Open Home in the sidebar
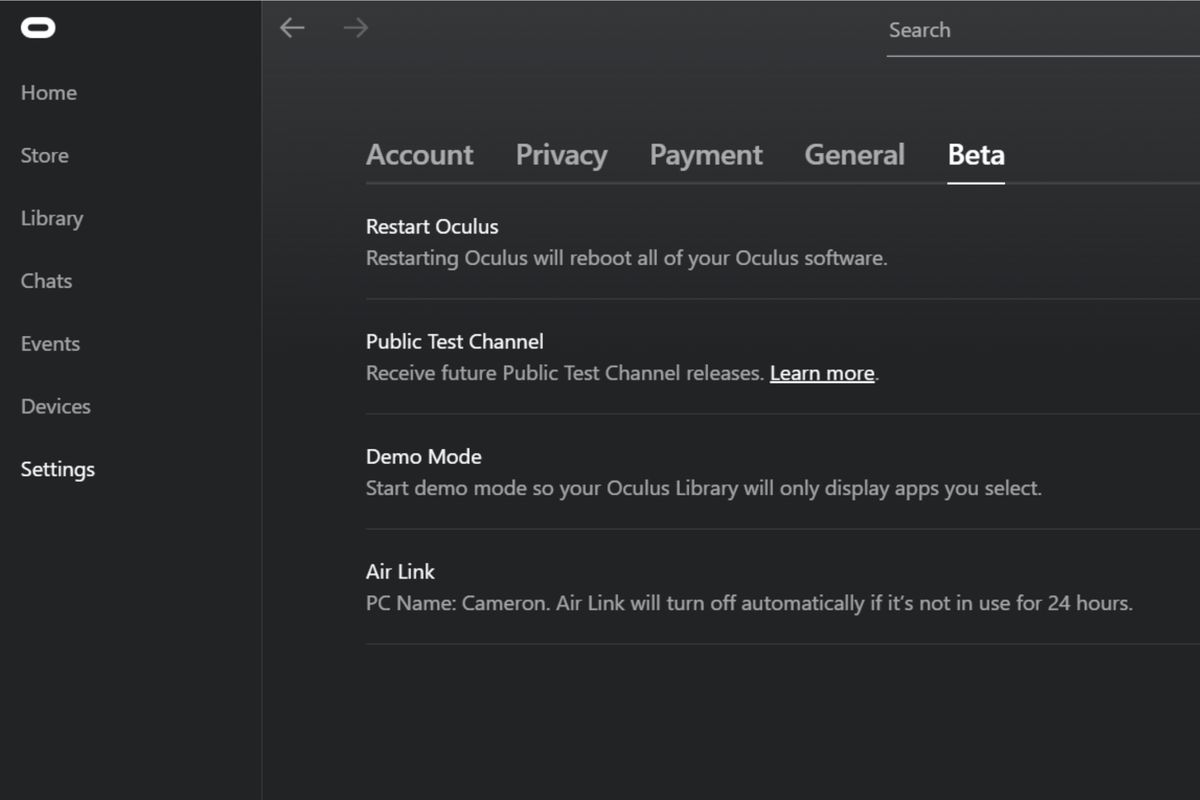The height and width of the screenshot is (800, 1200). coord(49,93)
